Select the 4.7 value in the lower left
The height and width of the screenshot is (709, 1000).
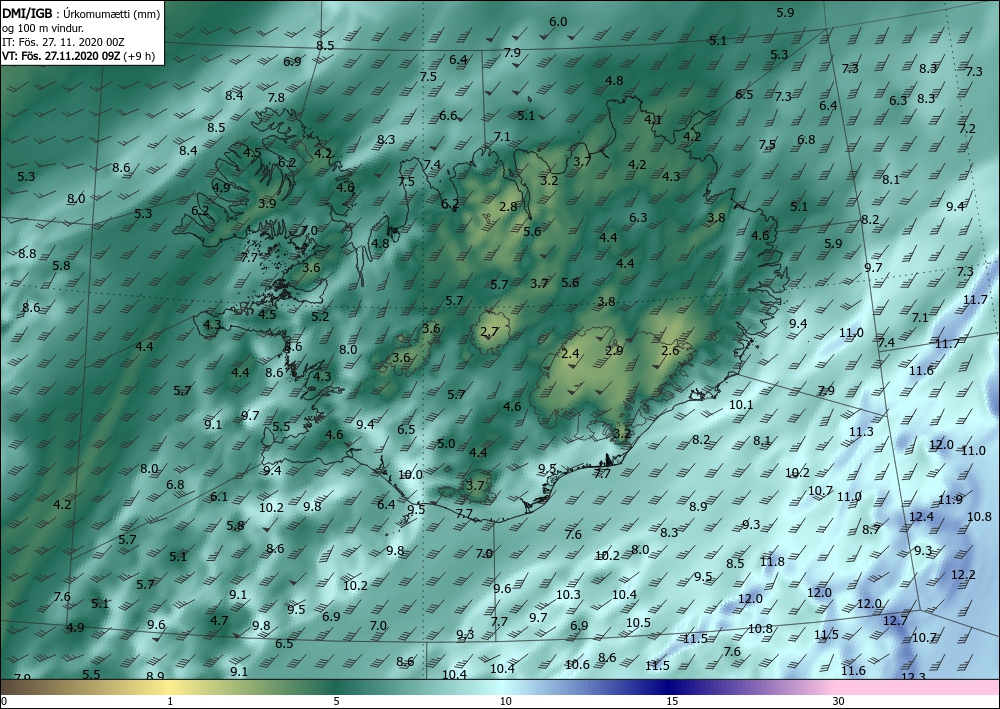[x=219, y=620]
